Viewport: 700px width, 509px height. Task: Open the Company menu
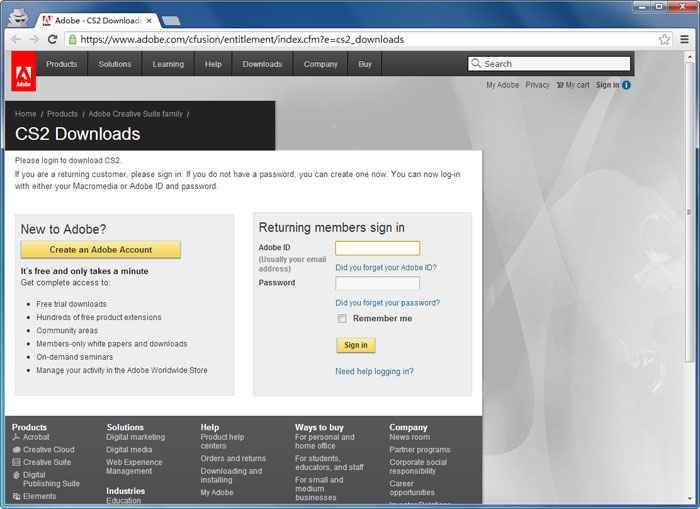[321, 64]
